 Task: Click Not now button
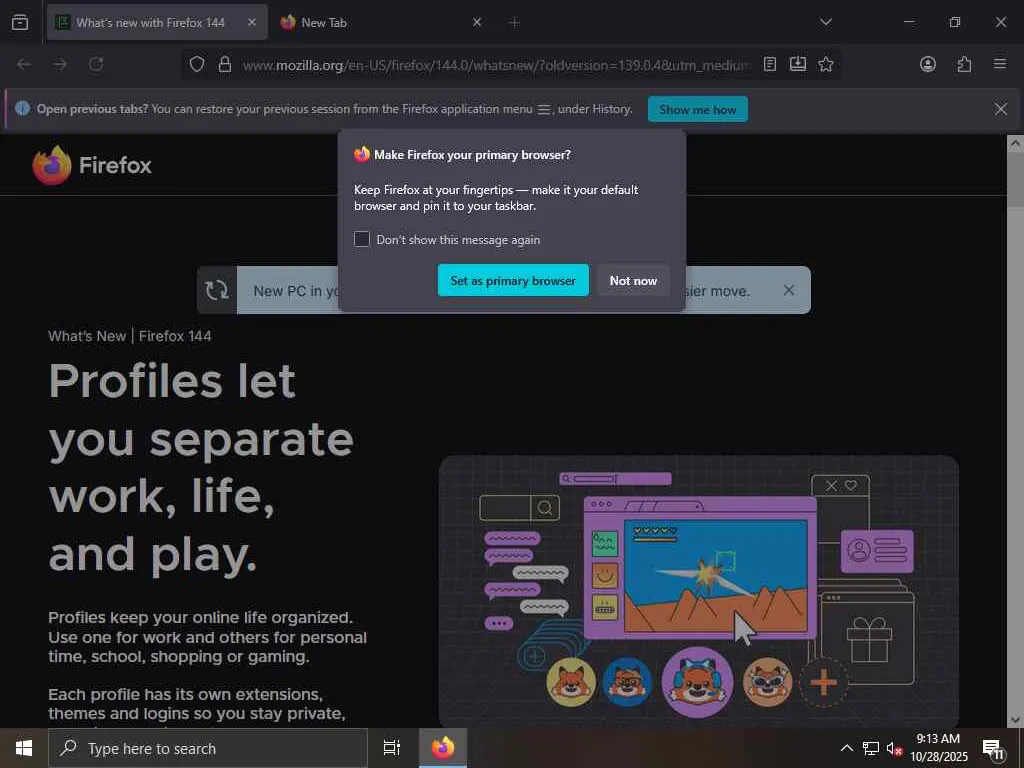coord(633,280)
